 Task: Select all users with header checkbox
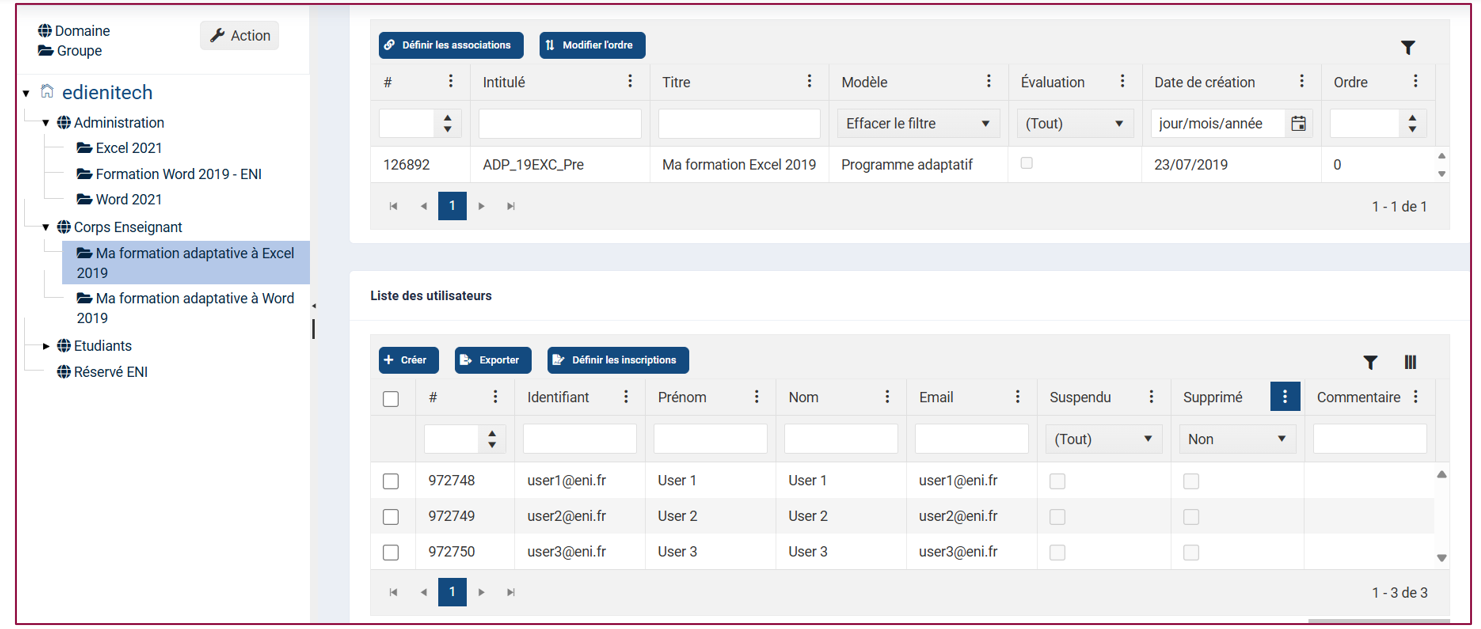[391, 399]
